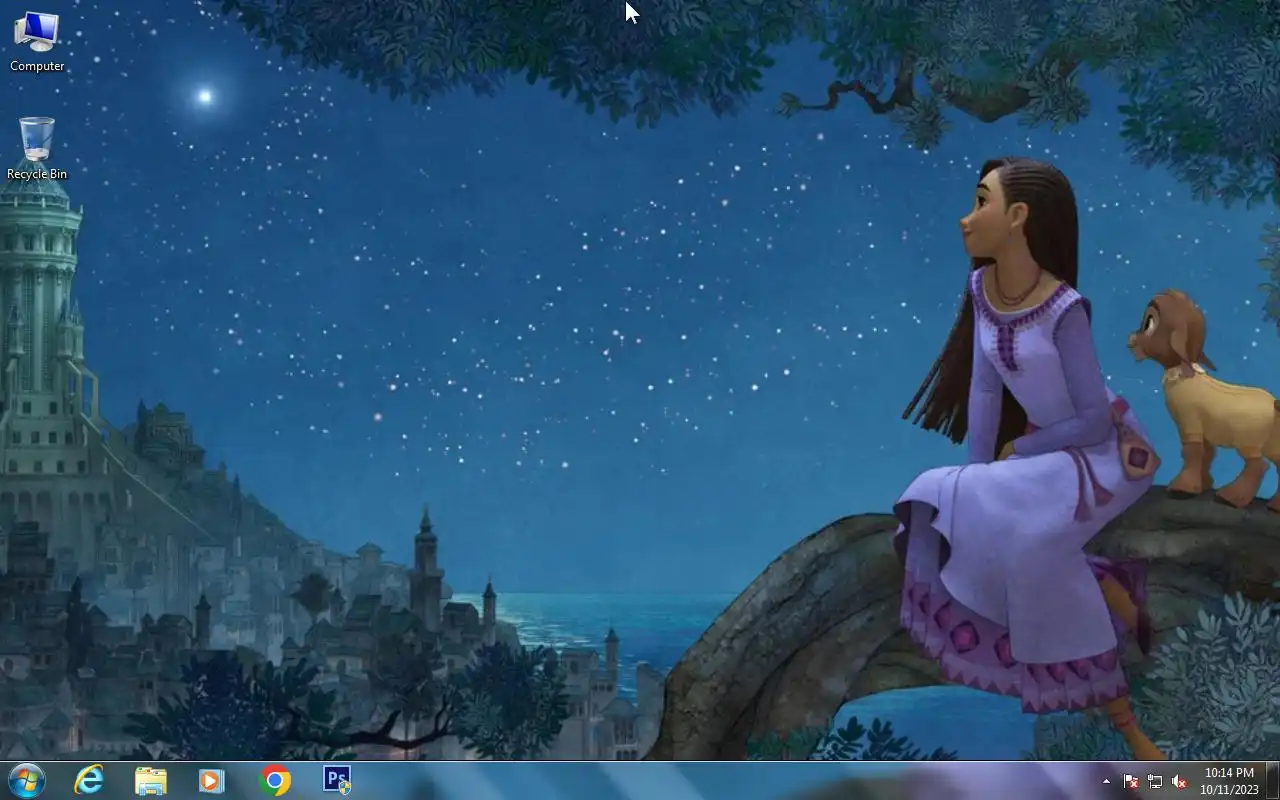Open Google Chrome from taskbar
Image resolution: width=1280 pixels, height=800 pixels.
(x=275, y=780)
